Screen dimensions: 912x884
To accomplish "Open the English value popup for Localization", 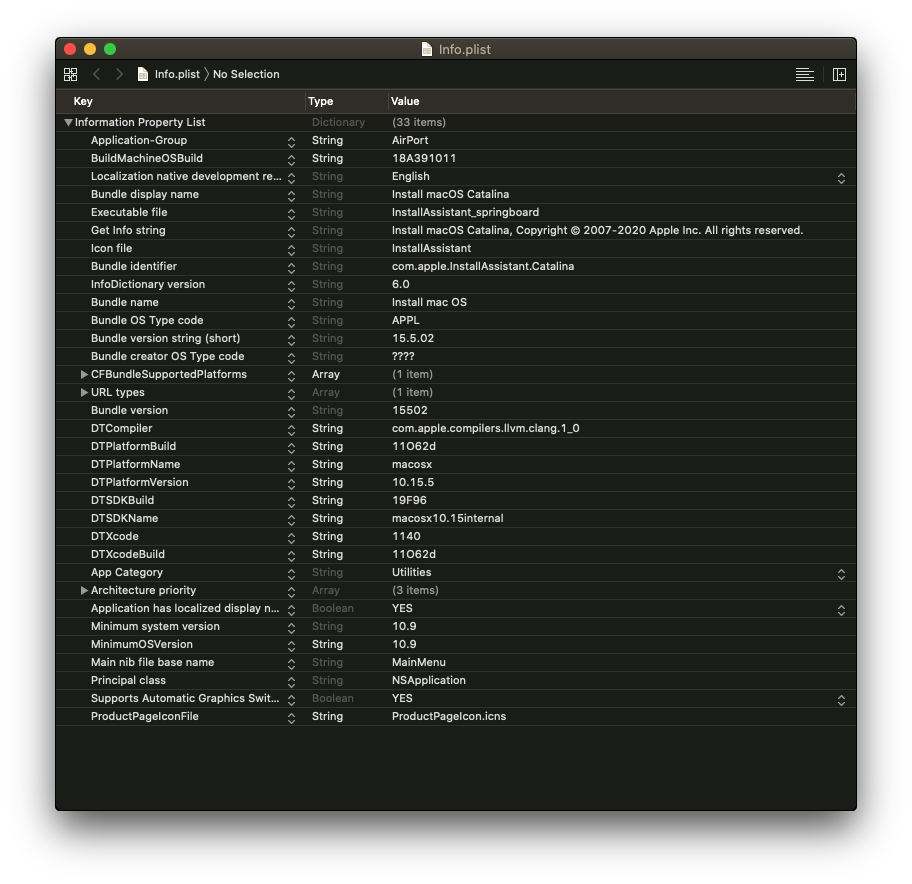I will click(841, 178).
